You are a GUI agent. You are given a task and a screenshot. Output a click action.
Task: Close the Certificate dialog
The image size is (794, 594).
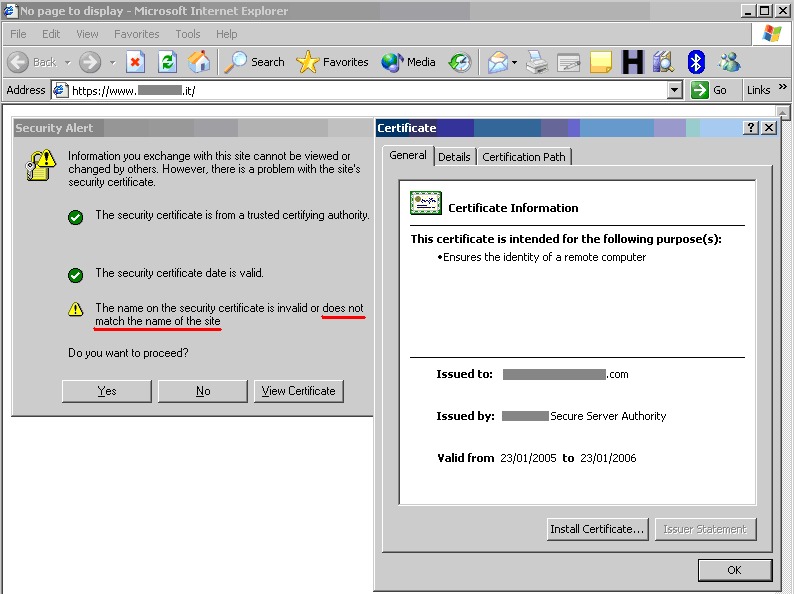pyautogui.click(x=769, y=128)
